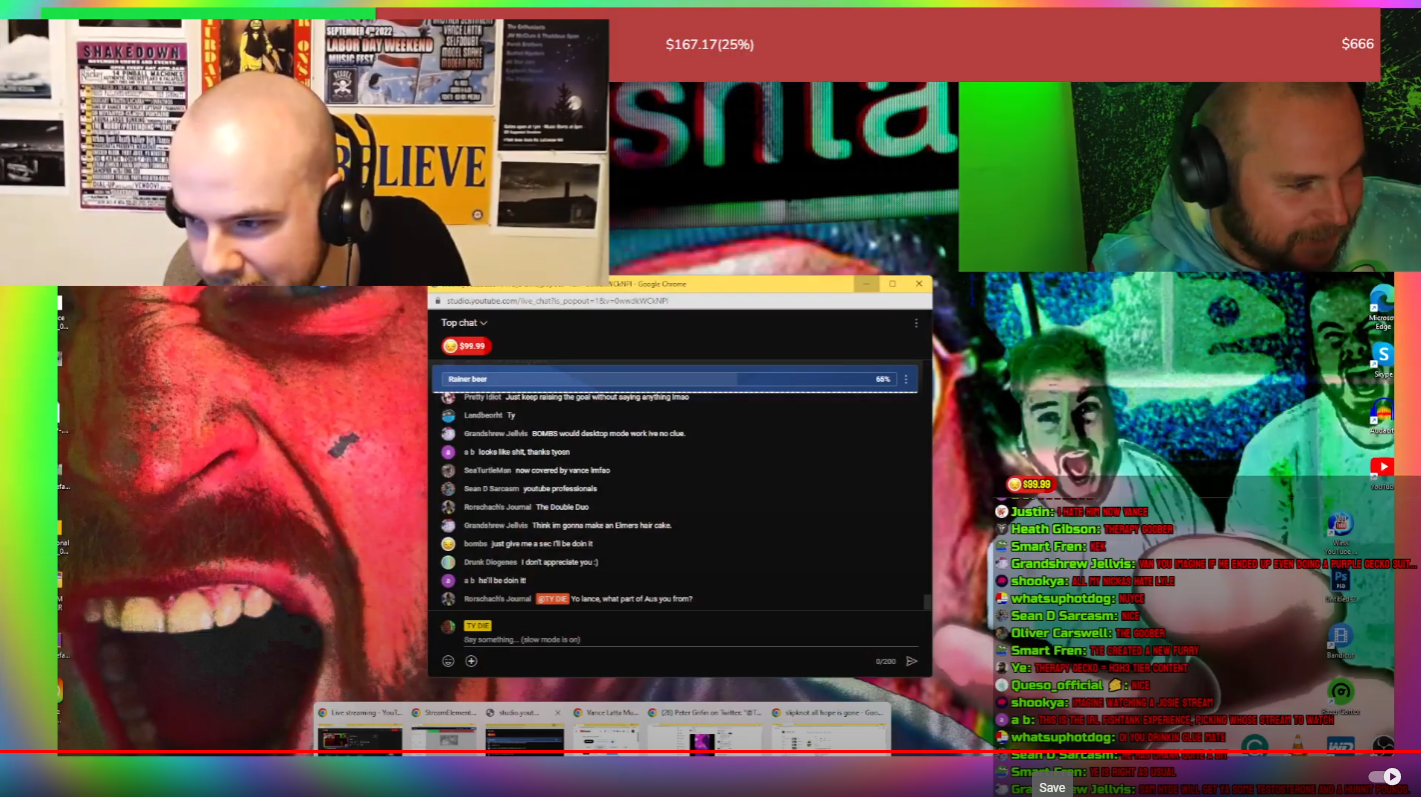Open the WD desktop shortcut

[1340, 746]
